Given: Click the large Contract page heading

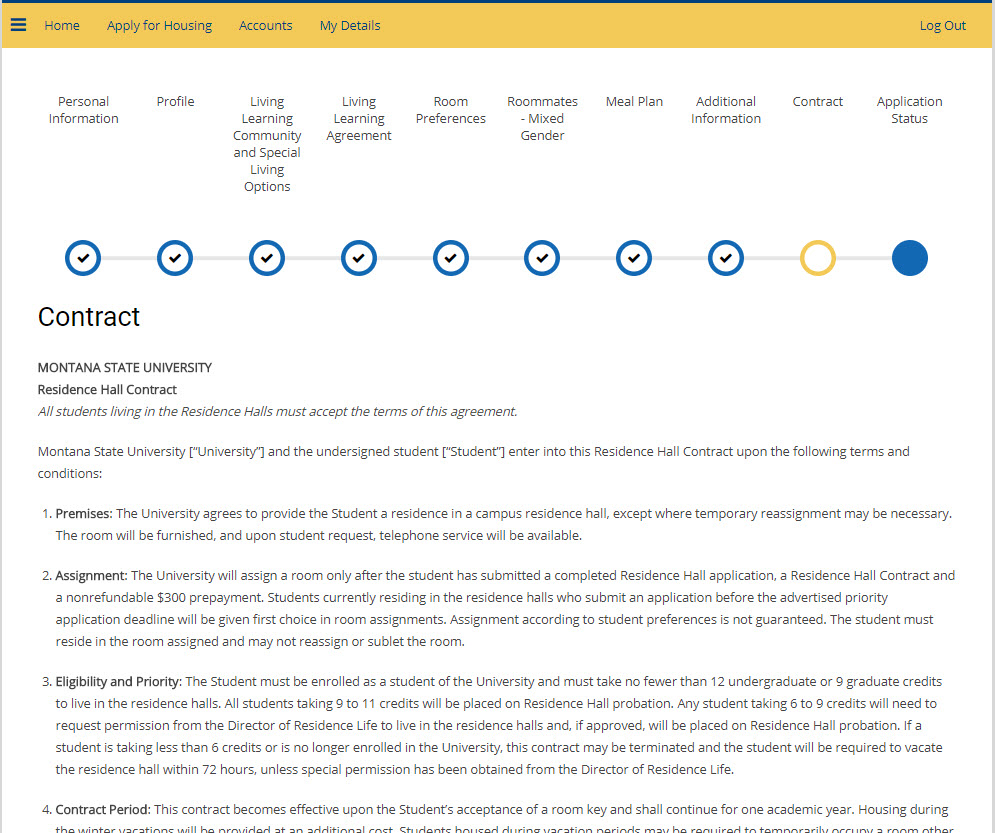Looking at the screenshot, I should pyautogui.click(x=89, y=317).
